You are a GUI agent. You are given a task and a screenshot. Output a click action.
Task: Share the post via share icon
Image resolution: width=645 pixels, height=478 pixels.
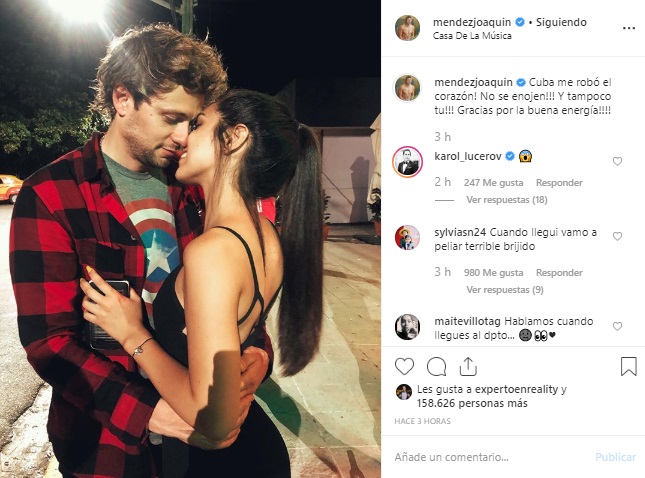[x=468, y=366]
